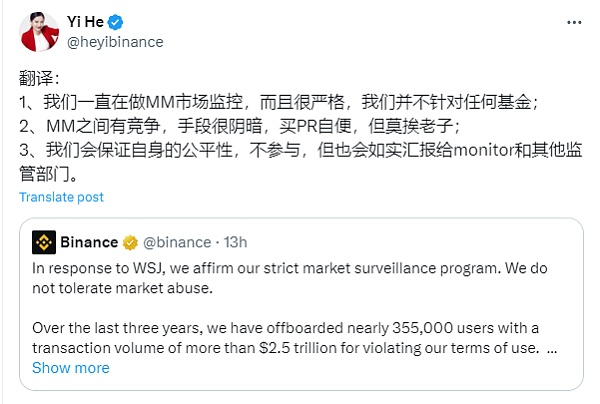
Task: Click Yi He's profile photo
Action: [38, 31]
